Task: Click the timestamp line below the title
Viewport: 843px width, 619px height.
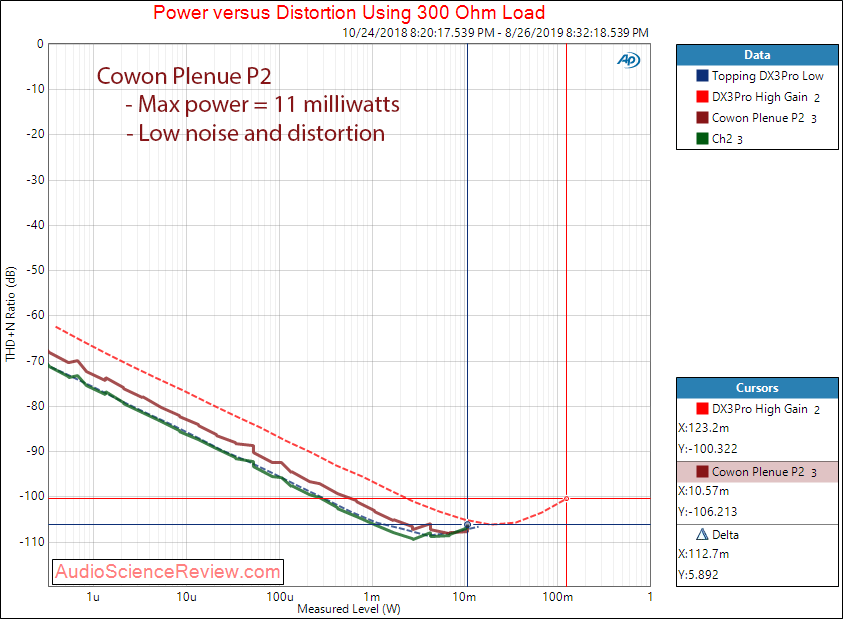Action: point(495,32)
